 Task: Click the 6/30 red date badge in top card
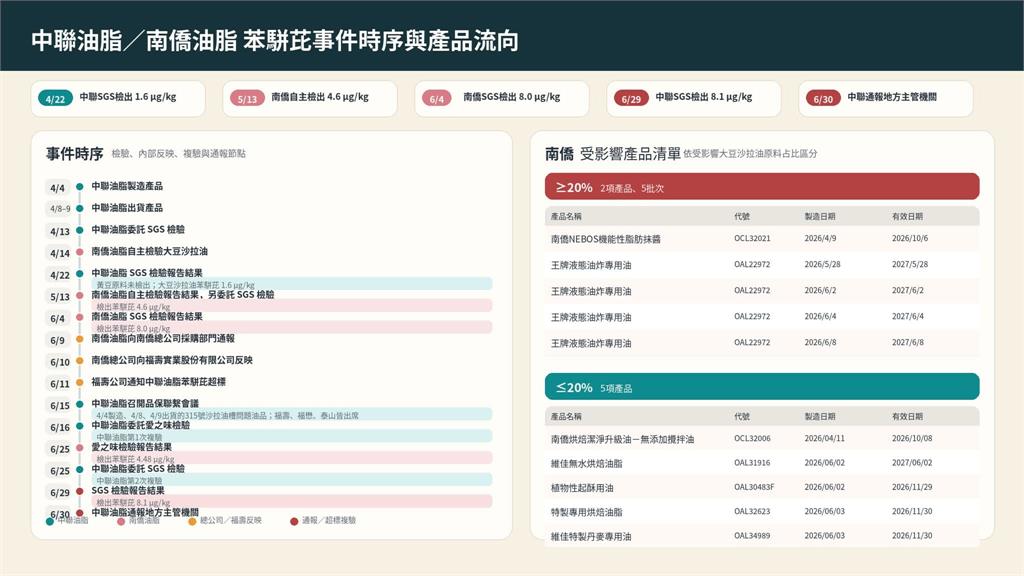coord(823,99)
